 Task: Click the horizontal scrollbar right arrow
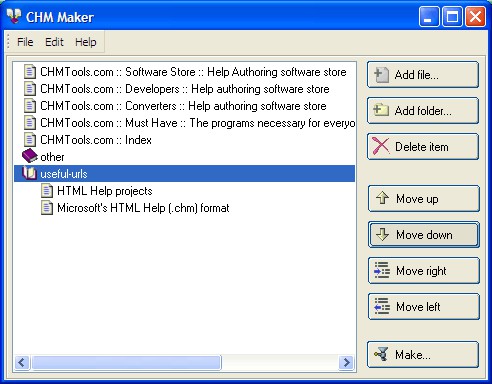[346, 362]
